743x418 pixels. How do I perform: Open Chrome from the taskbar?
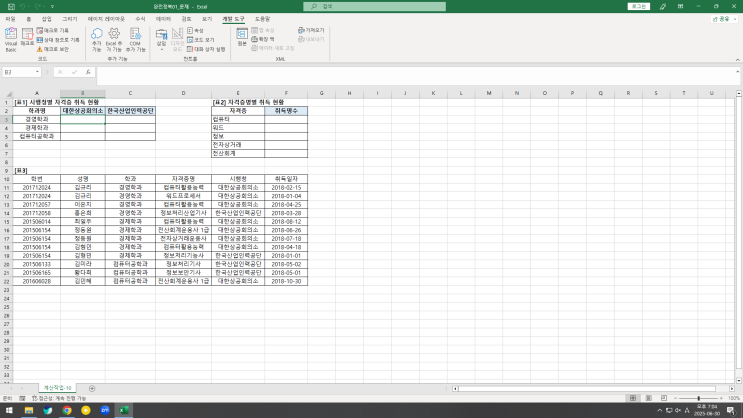(67, 410)
